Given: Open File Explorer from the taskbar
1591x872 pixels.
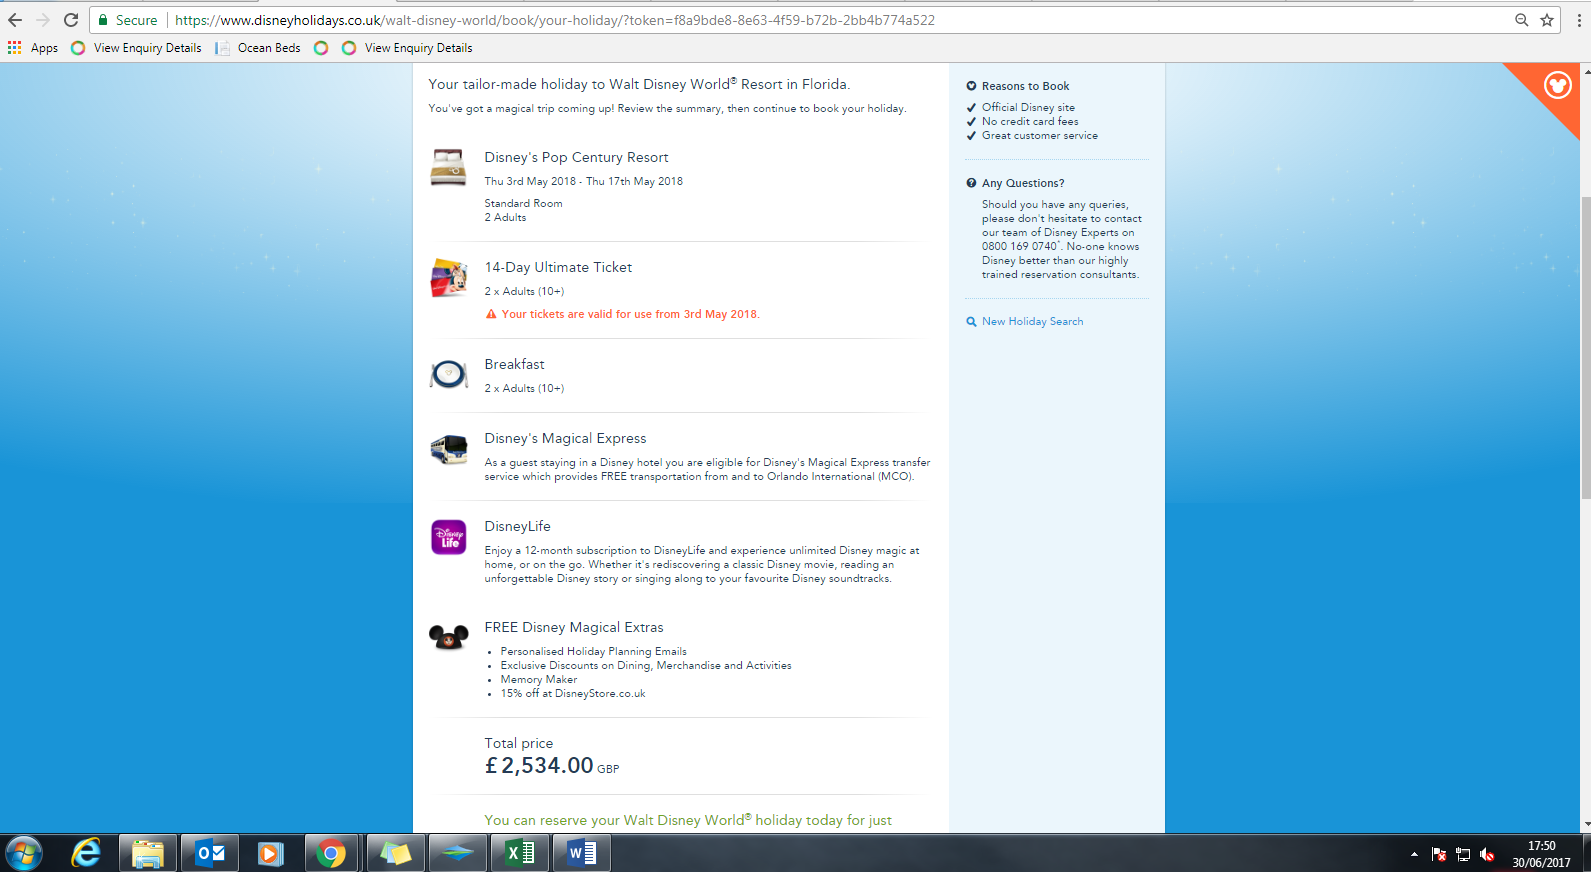Looking at the screenshot, I should pyautogui.click(x=148, y=853).
